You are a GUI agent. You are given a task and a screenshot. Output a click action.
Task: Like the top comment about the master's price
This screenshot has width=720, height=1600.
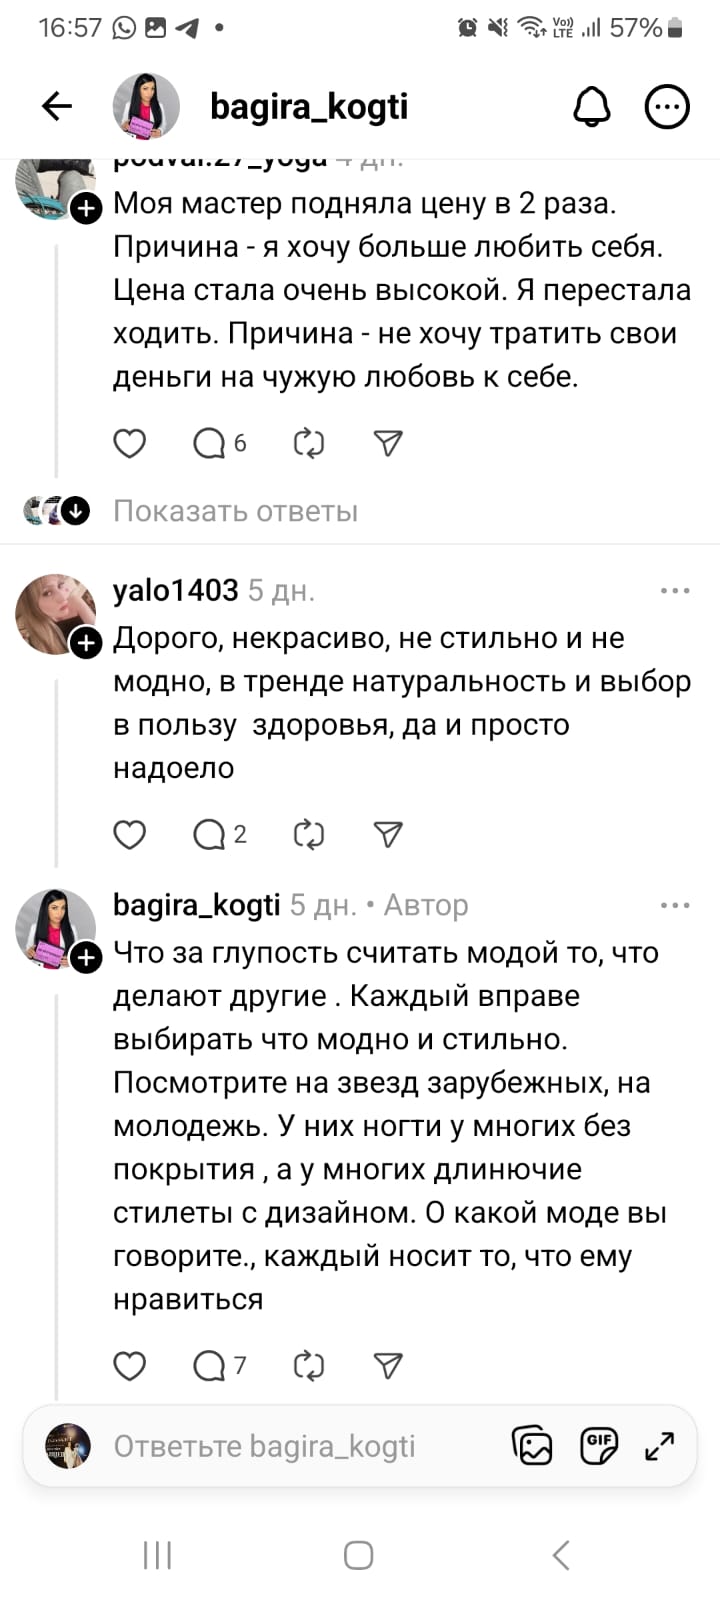130,443
